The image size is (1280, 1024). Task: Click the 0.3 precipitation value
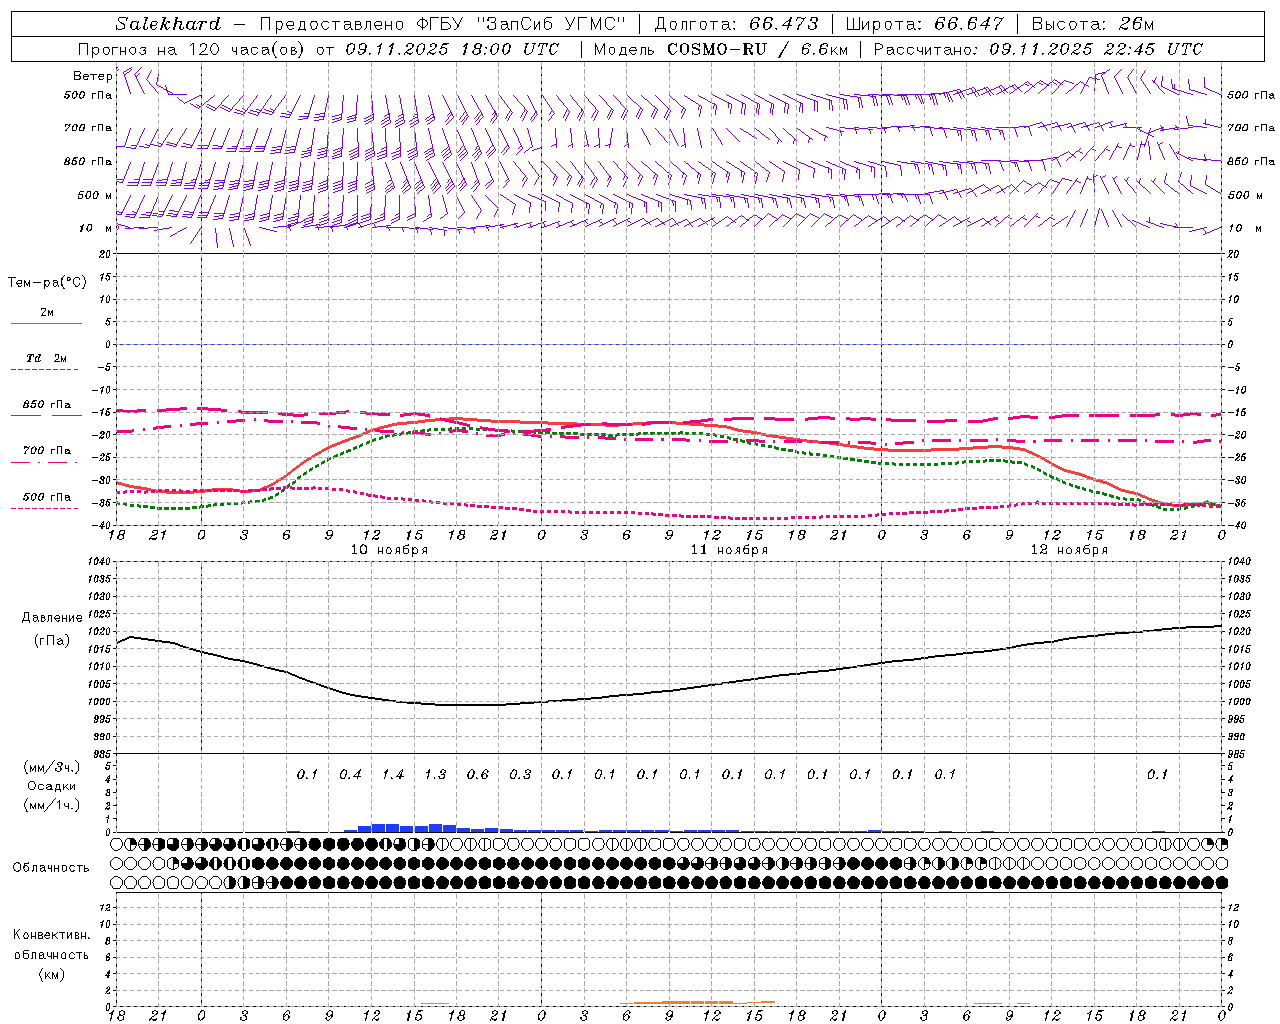(x=520, y=774)
